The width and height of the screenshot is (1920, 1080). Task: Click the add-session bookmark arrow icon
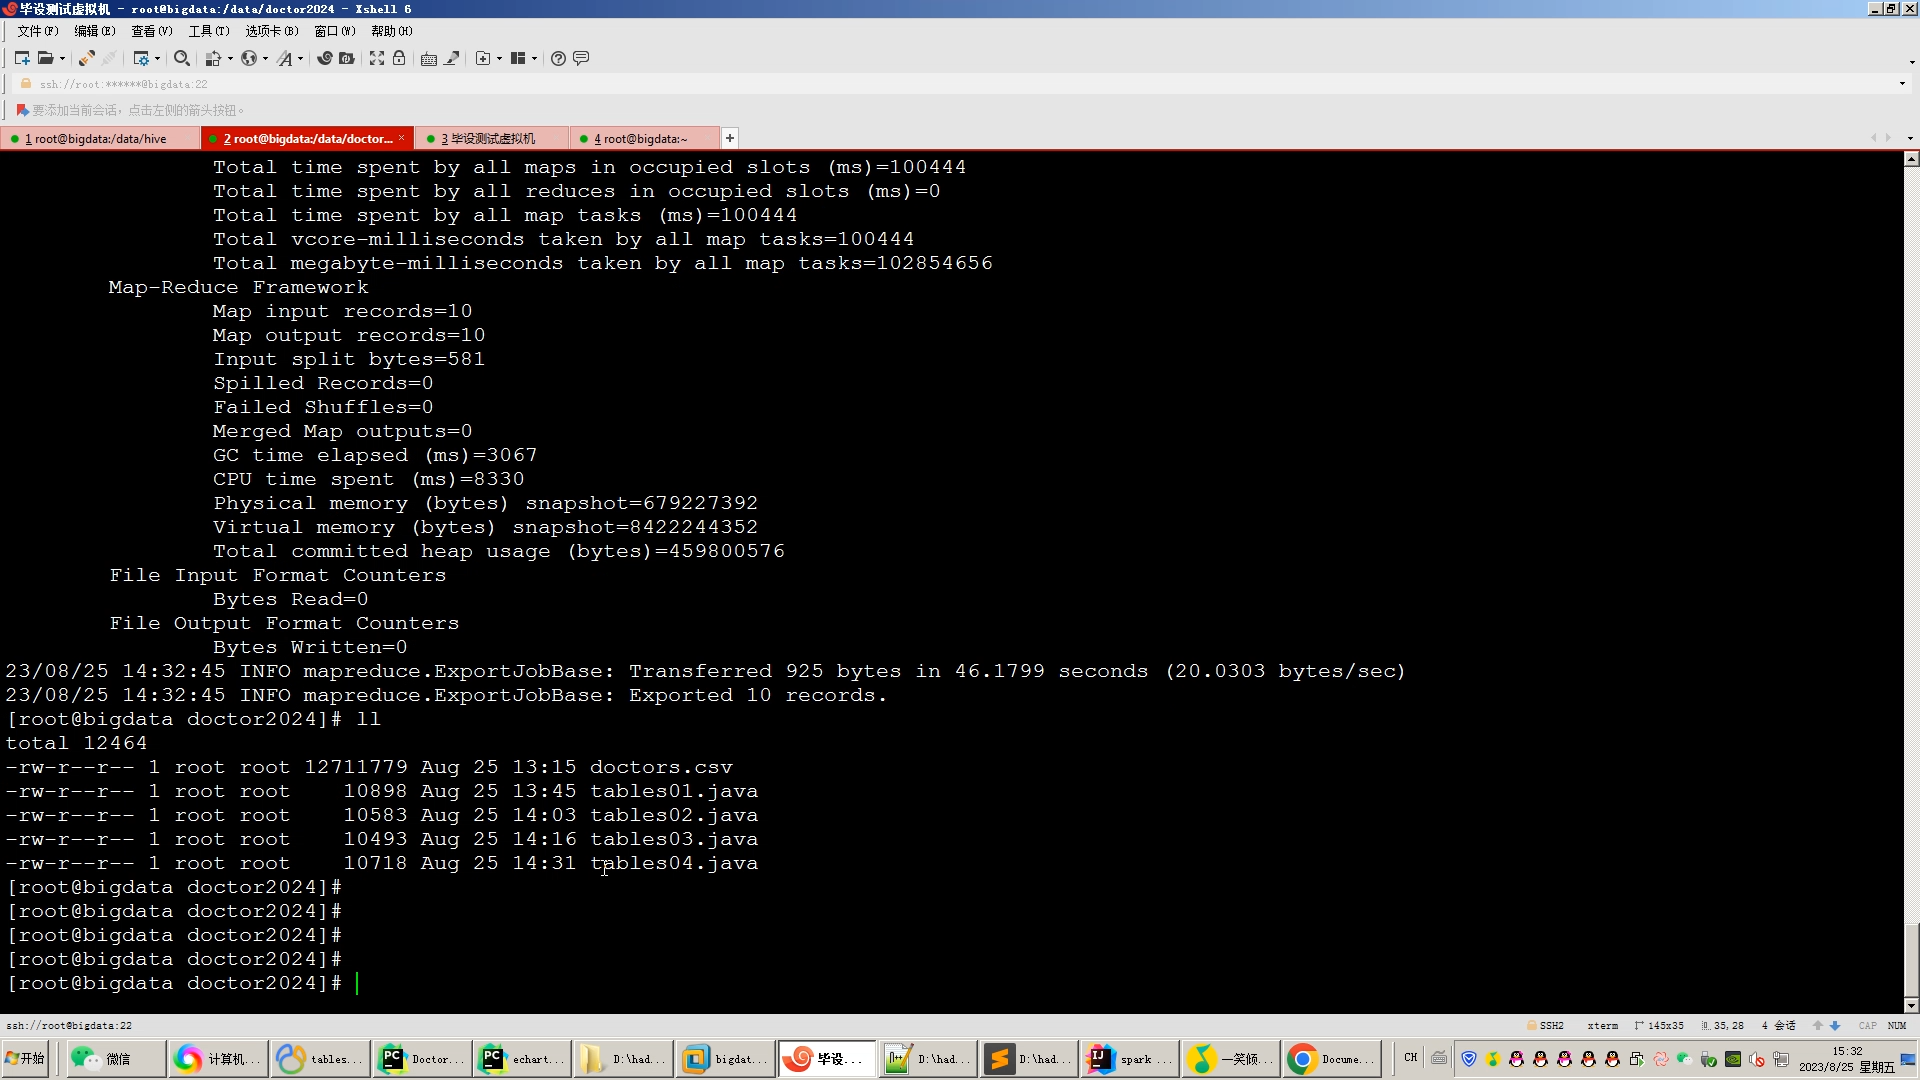(22, 110)
